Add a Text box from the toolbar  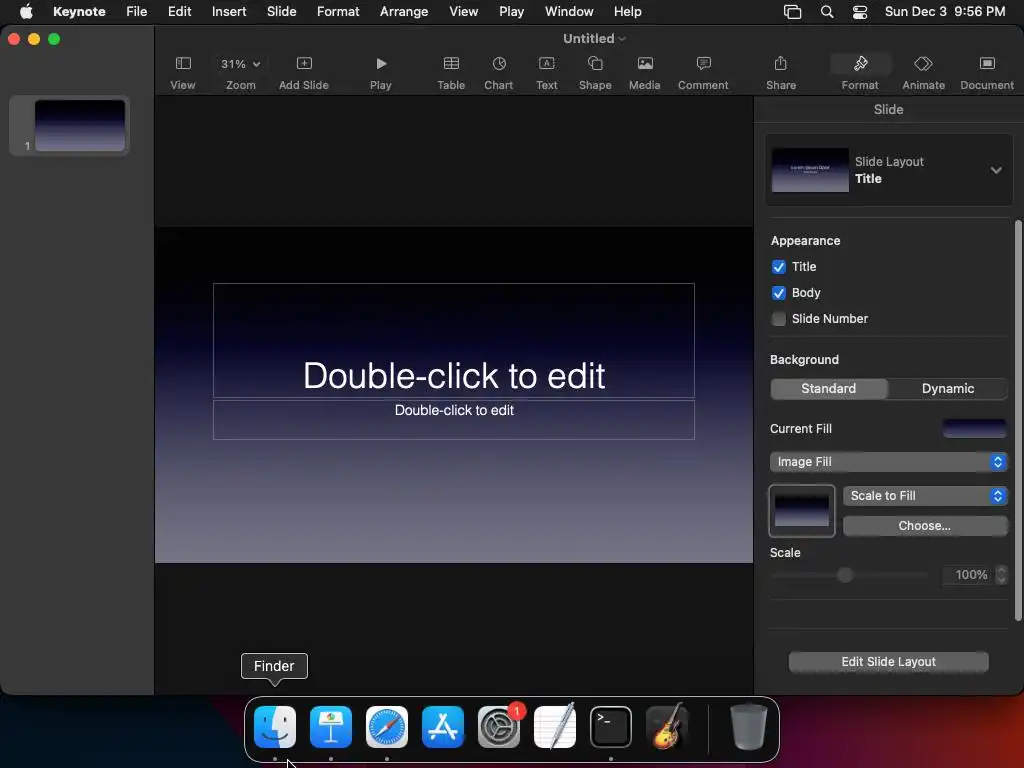547,72
